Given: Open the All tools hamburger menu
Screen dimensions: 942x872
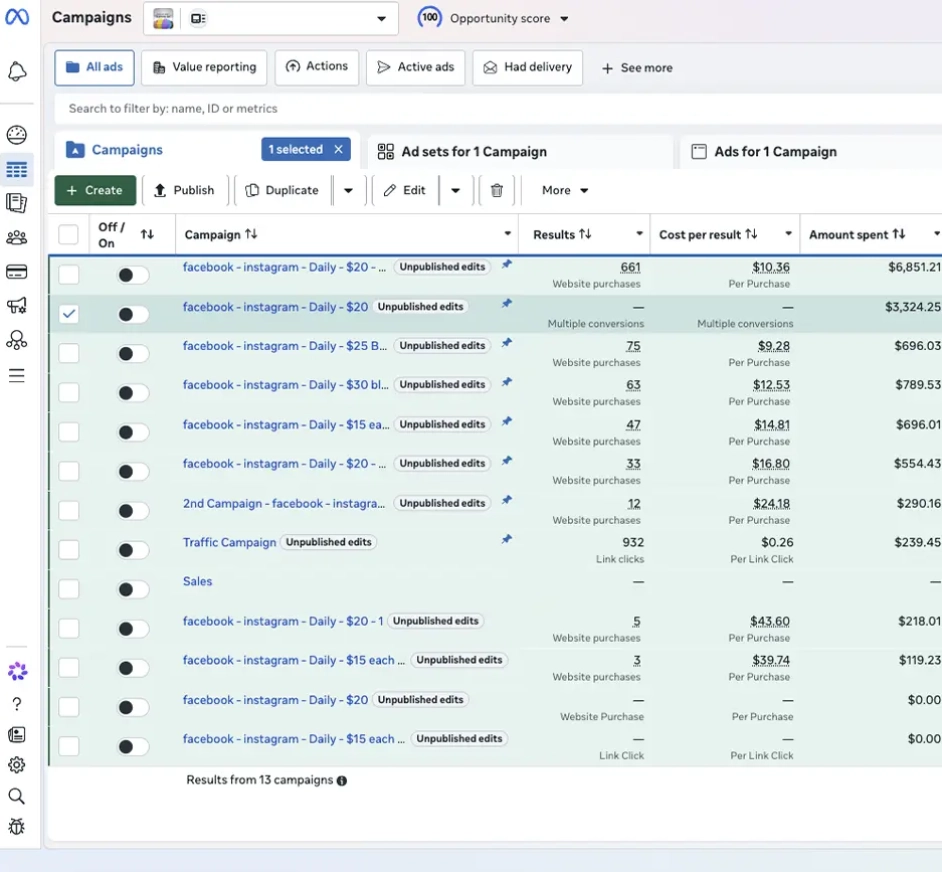Looking at the screenshot, I should tap(17, 376).
